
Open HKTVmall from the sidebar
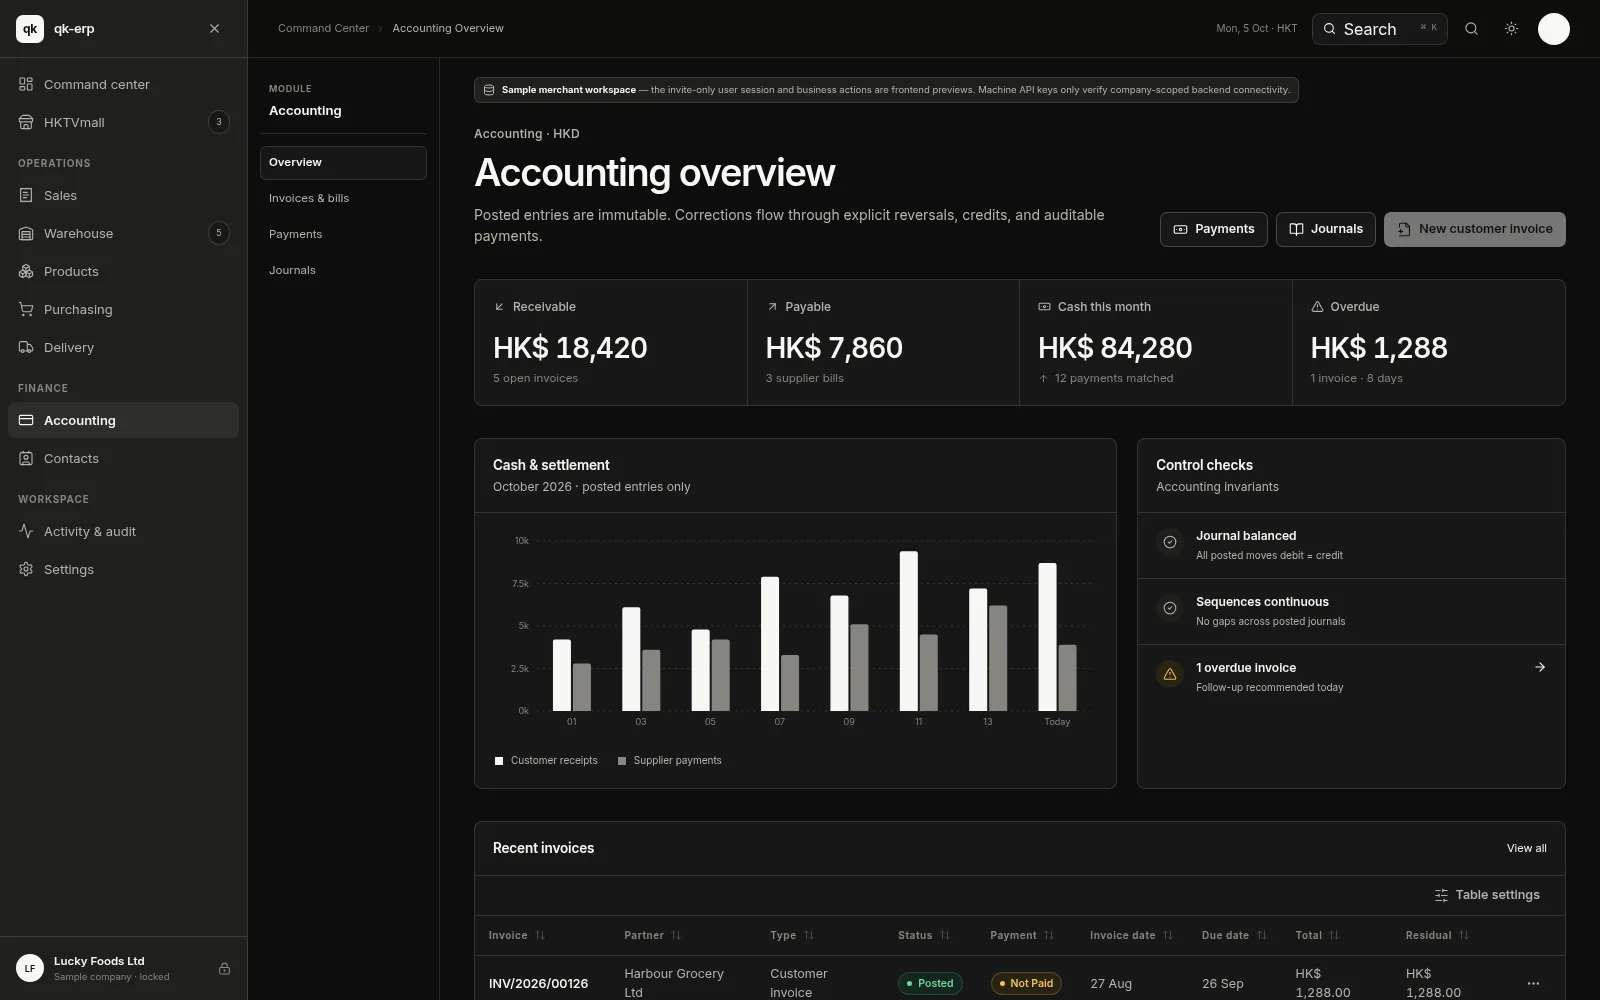[123, 122]
